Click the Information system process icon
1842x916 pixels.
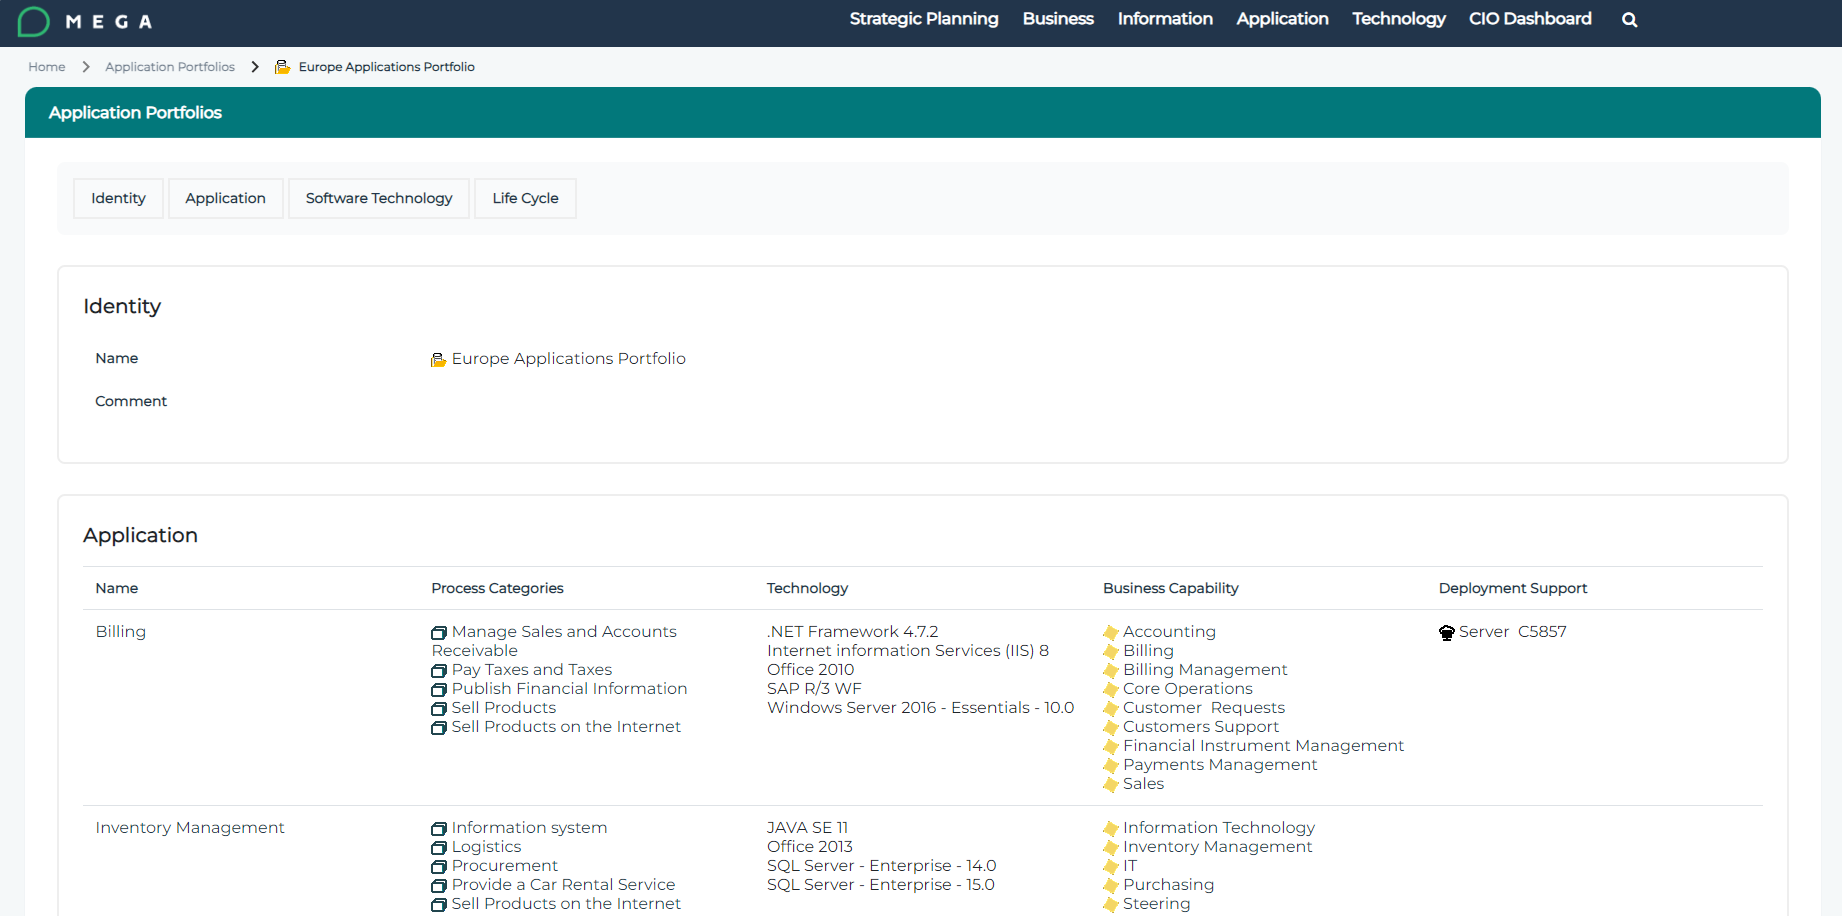[439, 829]
